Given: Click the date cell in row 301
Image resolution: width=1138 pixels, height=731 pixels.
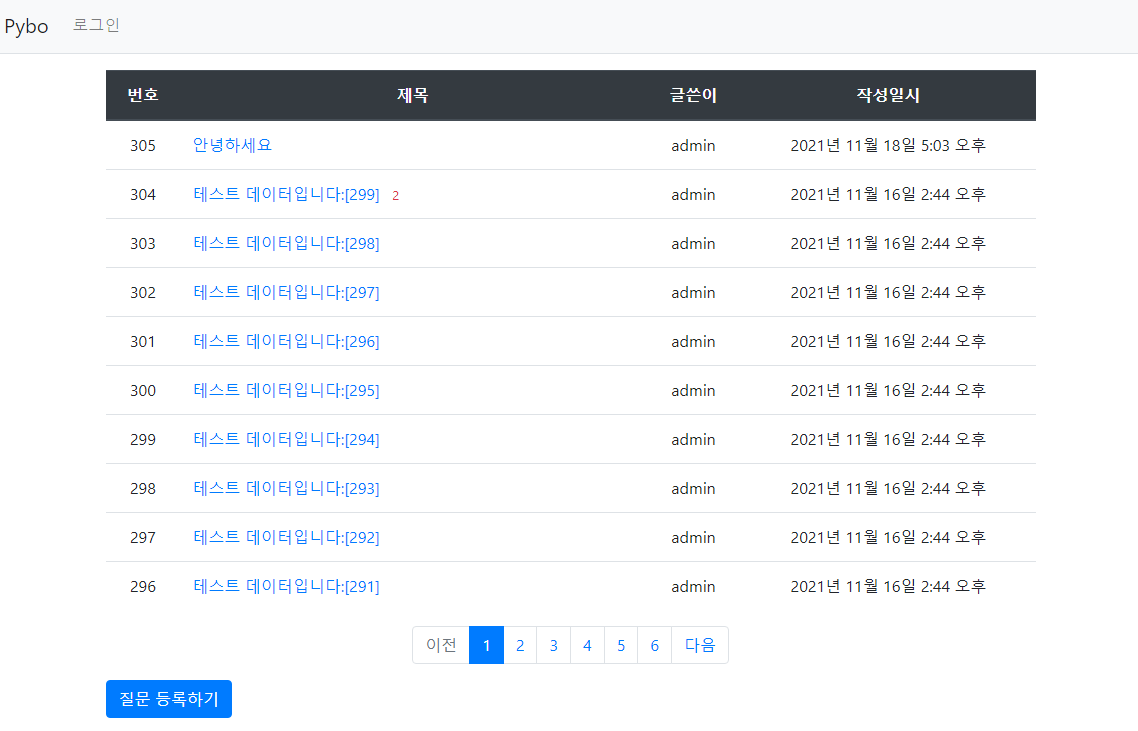Looking at the screenshot, I should pyautogui.click(x=888, y=341).
